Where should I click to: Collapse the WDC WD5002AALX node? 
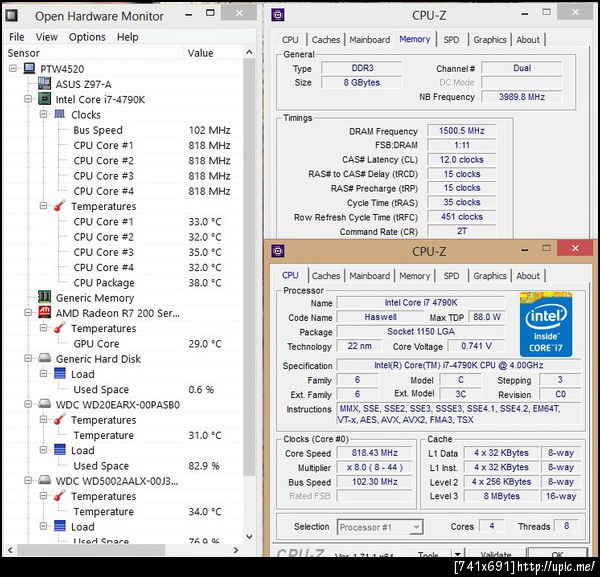coord(28,480)
